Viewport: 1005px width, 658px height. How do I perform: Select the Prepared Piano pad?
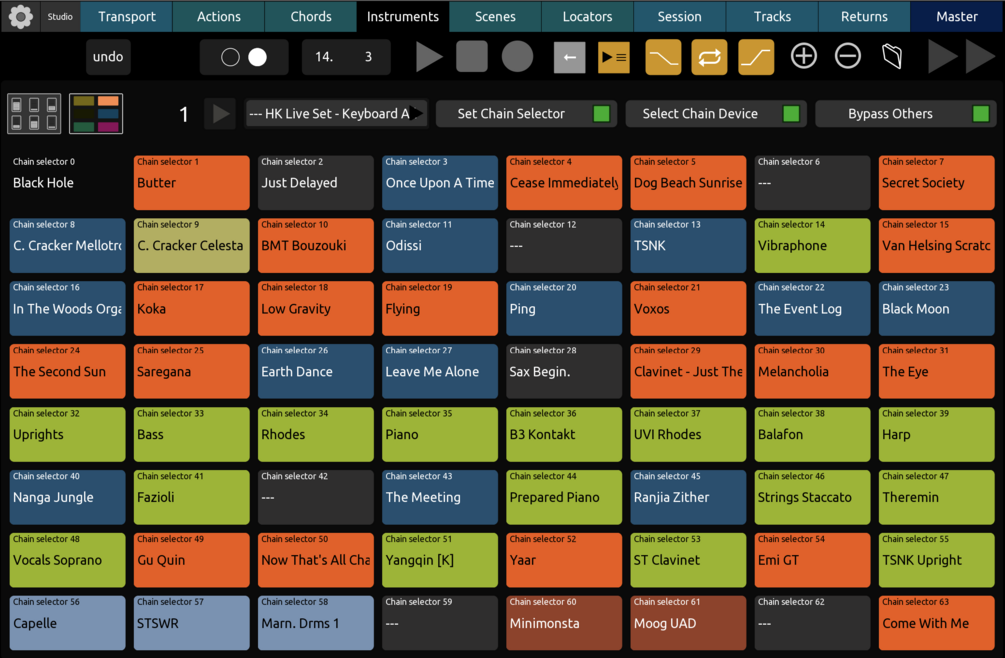tap(564, 497)
